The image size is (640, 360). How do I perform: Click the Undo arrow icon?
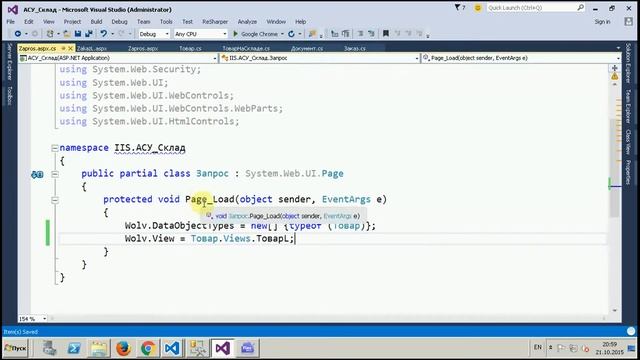coord(104,34)
